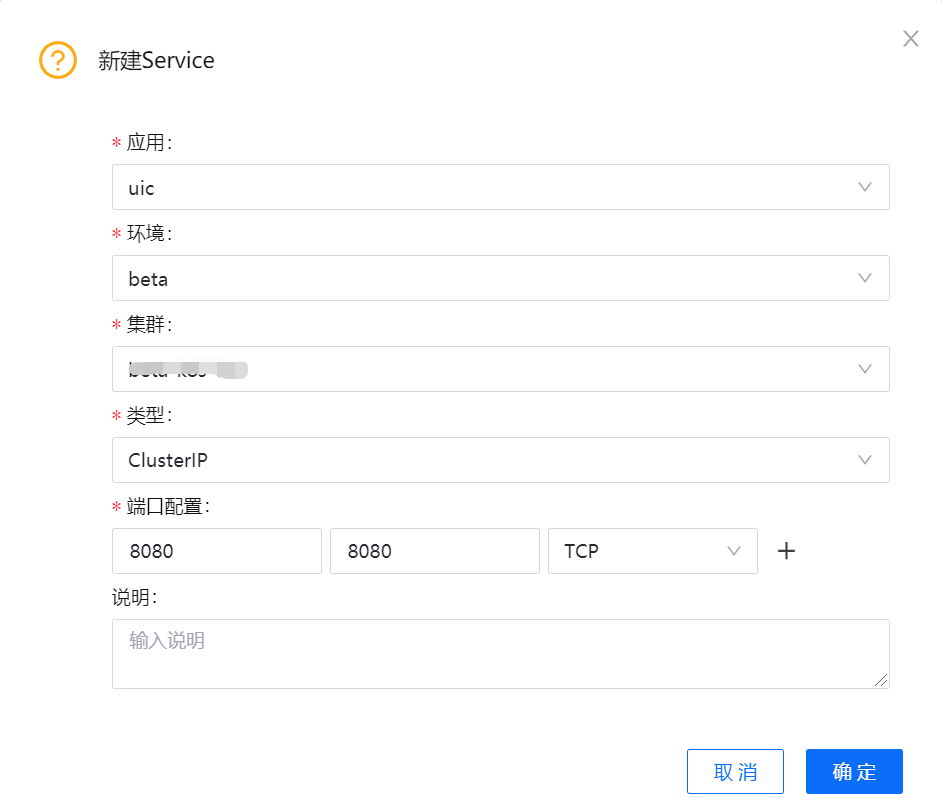Screen dimensions: 942x812
Task: Open the protocol dropdown showing TCP
Action: click(x=650, y=551)
